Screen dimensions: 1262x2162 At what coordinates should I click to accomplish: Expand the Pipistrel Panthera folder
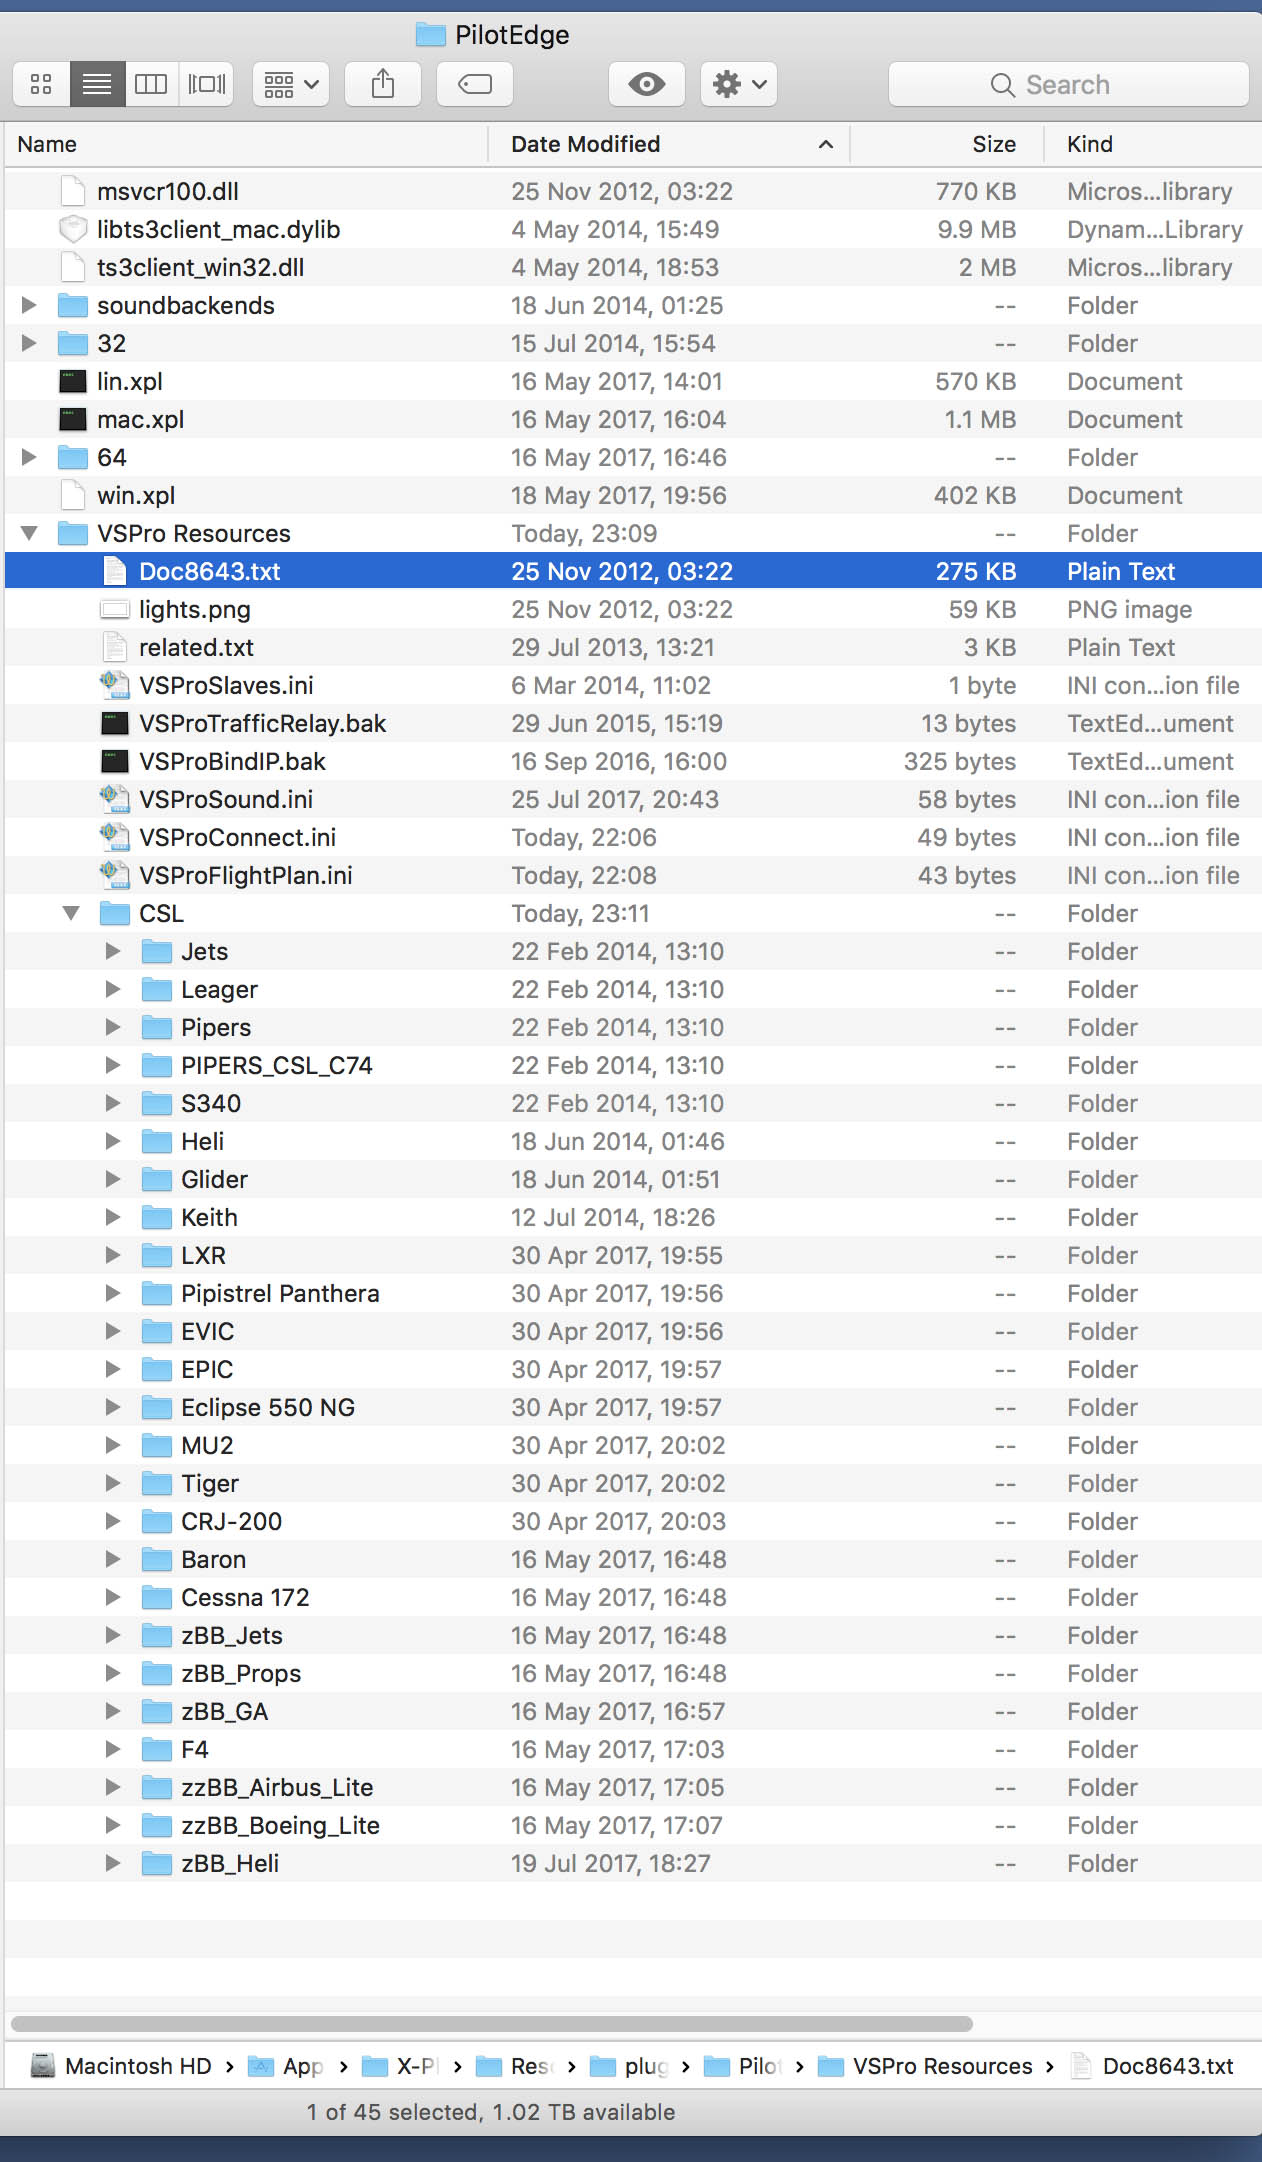(113, 1293)
